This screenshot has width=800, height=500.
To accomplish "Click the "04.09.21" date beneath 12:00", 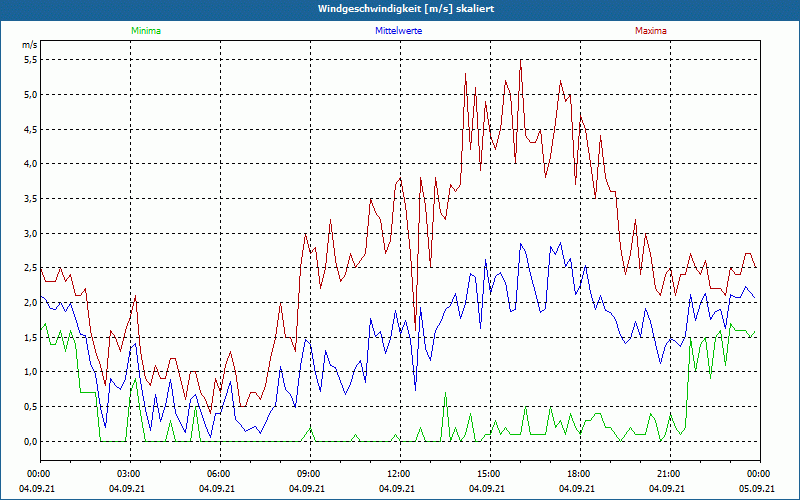I will pyautogui.click(x=397, y=488).
